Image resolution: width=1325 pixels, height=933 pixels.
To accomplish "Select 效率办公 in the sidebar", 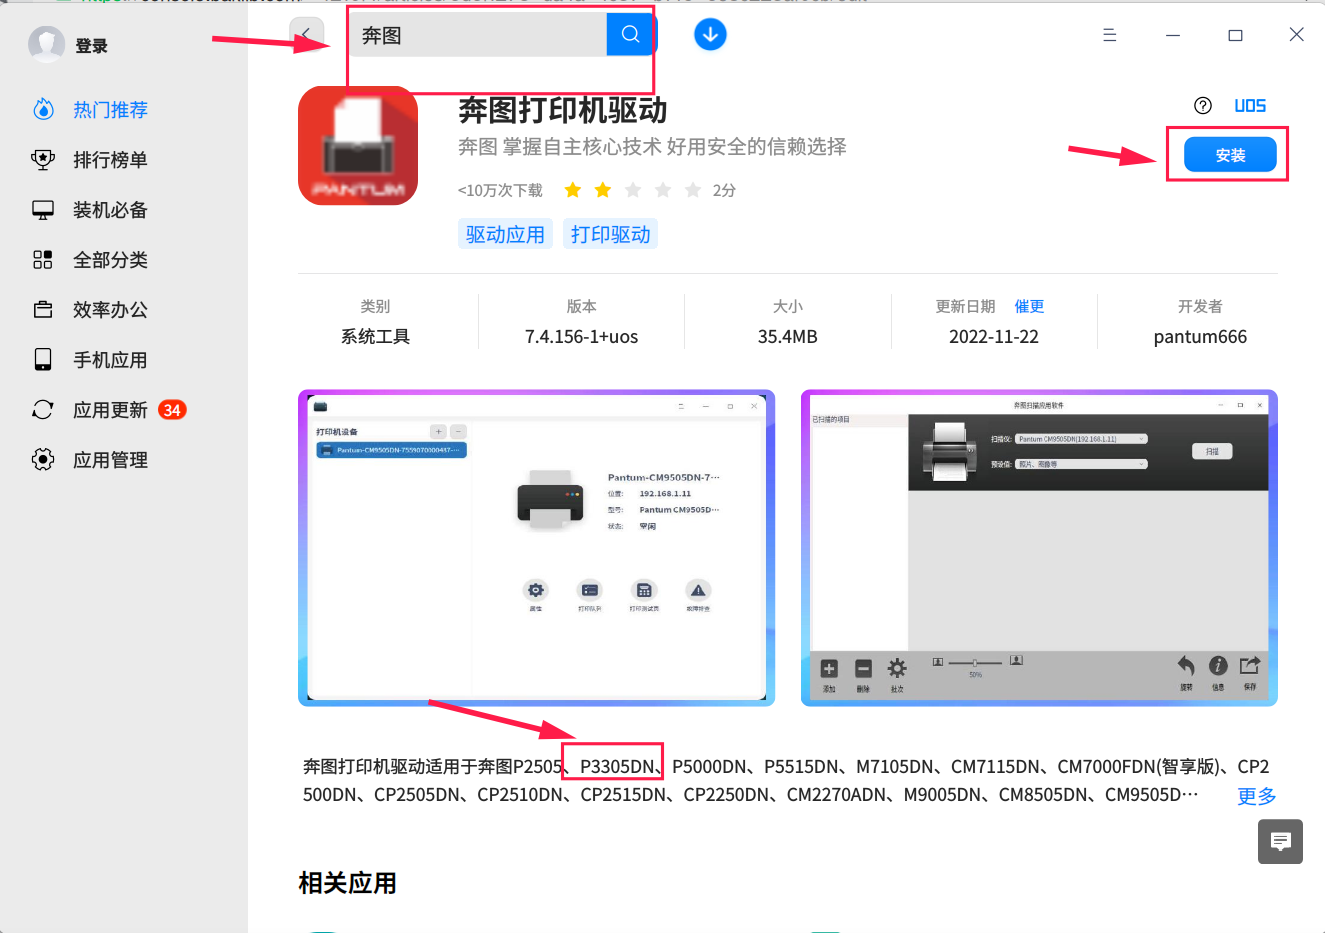I will tap(110, 310).
